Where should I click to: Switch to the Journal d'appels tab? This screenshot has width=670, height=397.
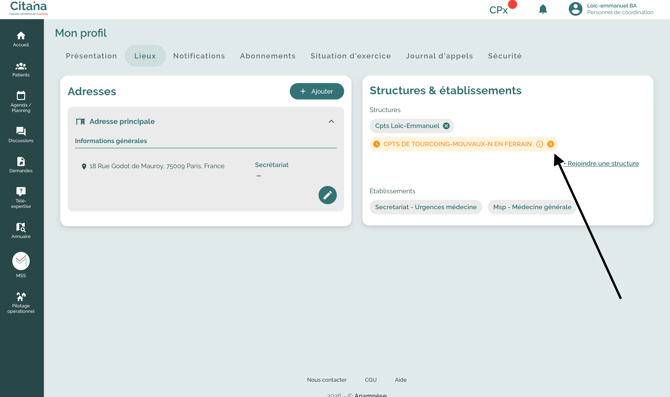point(439,56)
